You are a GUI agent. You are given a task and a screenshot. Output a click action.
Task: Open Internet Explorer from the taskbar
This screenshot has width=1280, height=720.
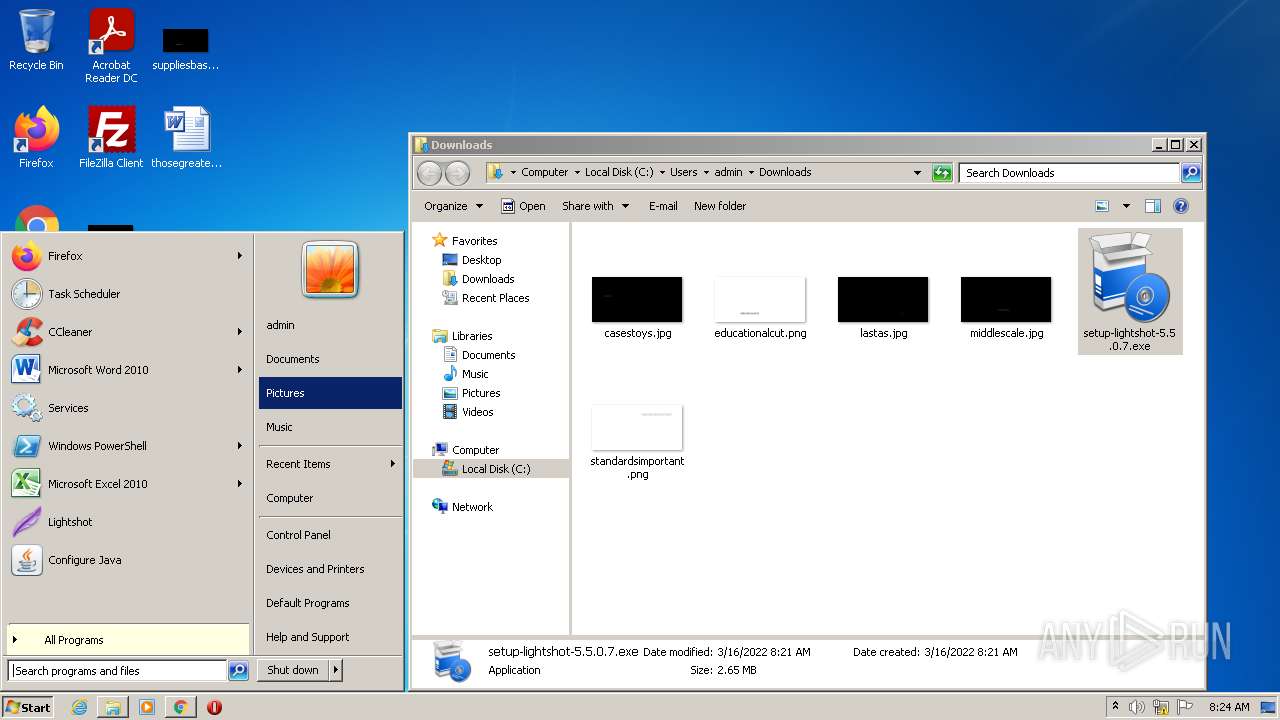coord(79,707)
